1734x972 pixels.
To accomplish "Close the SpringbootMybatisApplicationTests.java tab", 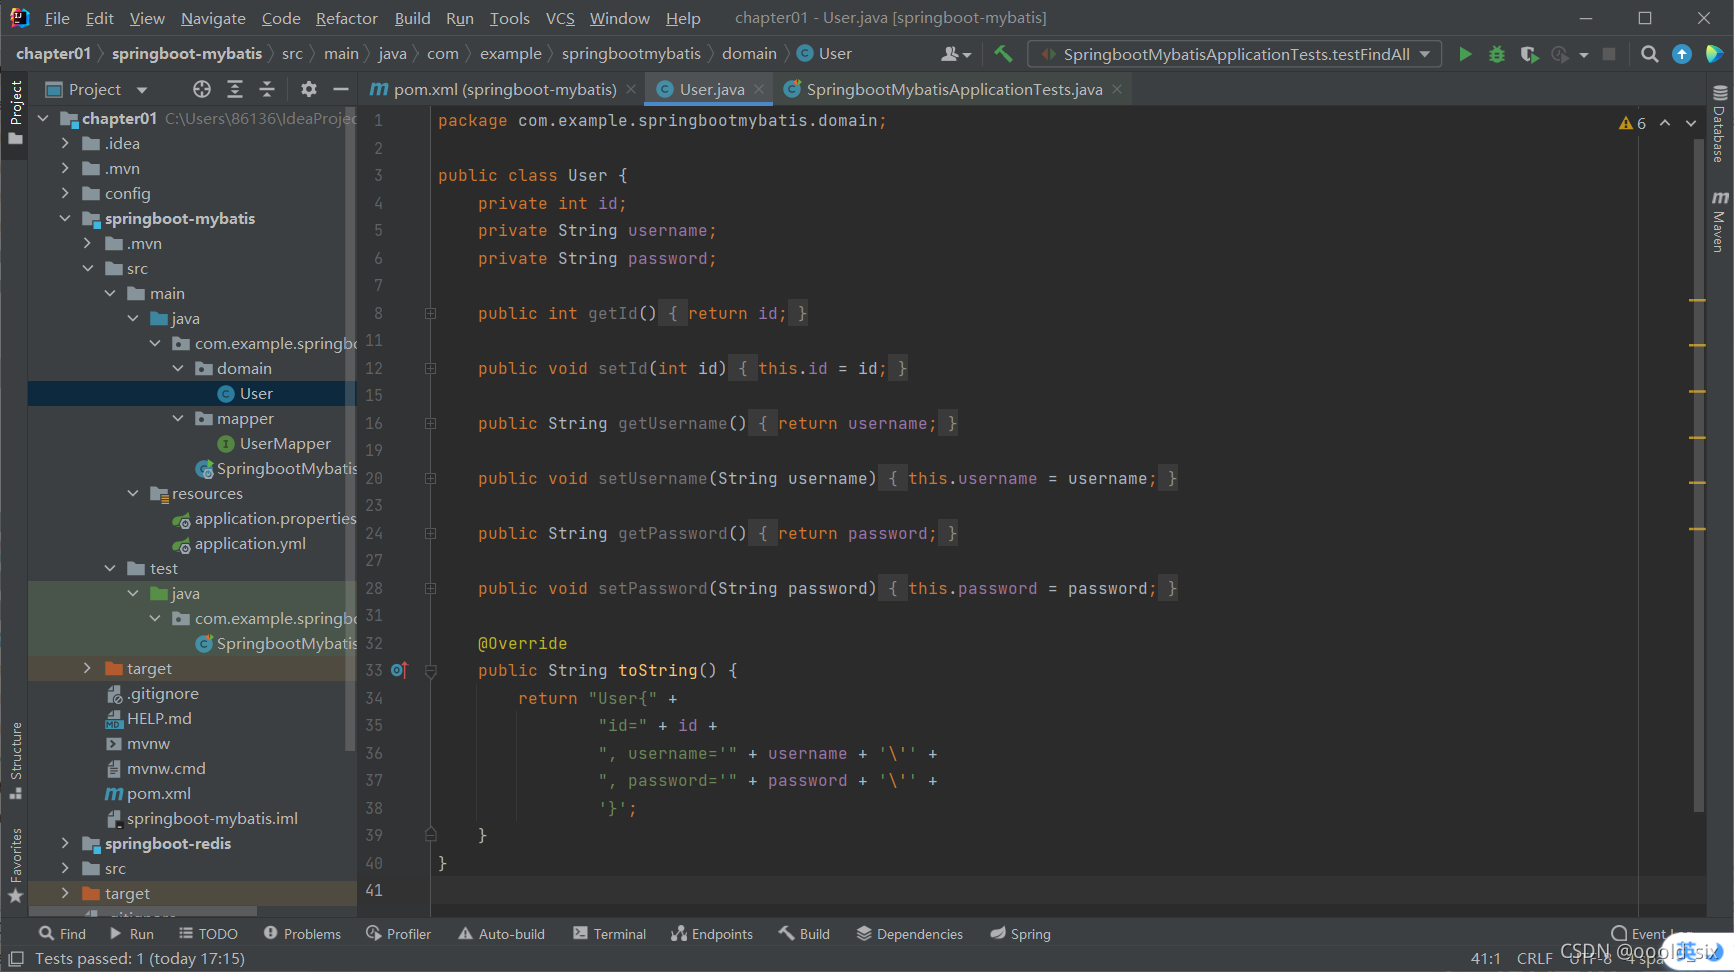I will [x=1117, y=89].
